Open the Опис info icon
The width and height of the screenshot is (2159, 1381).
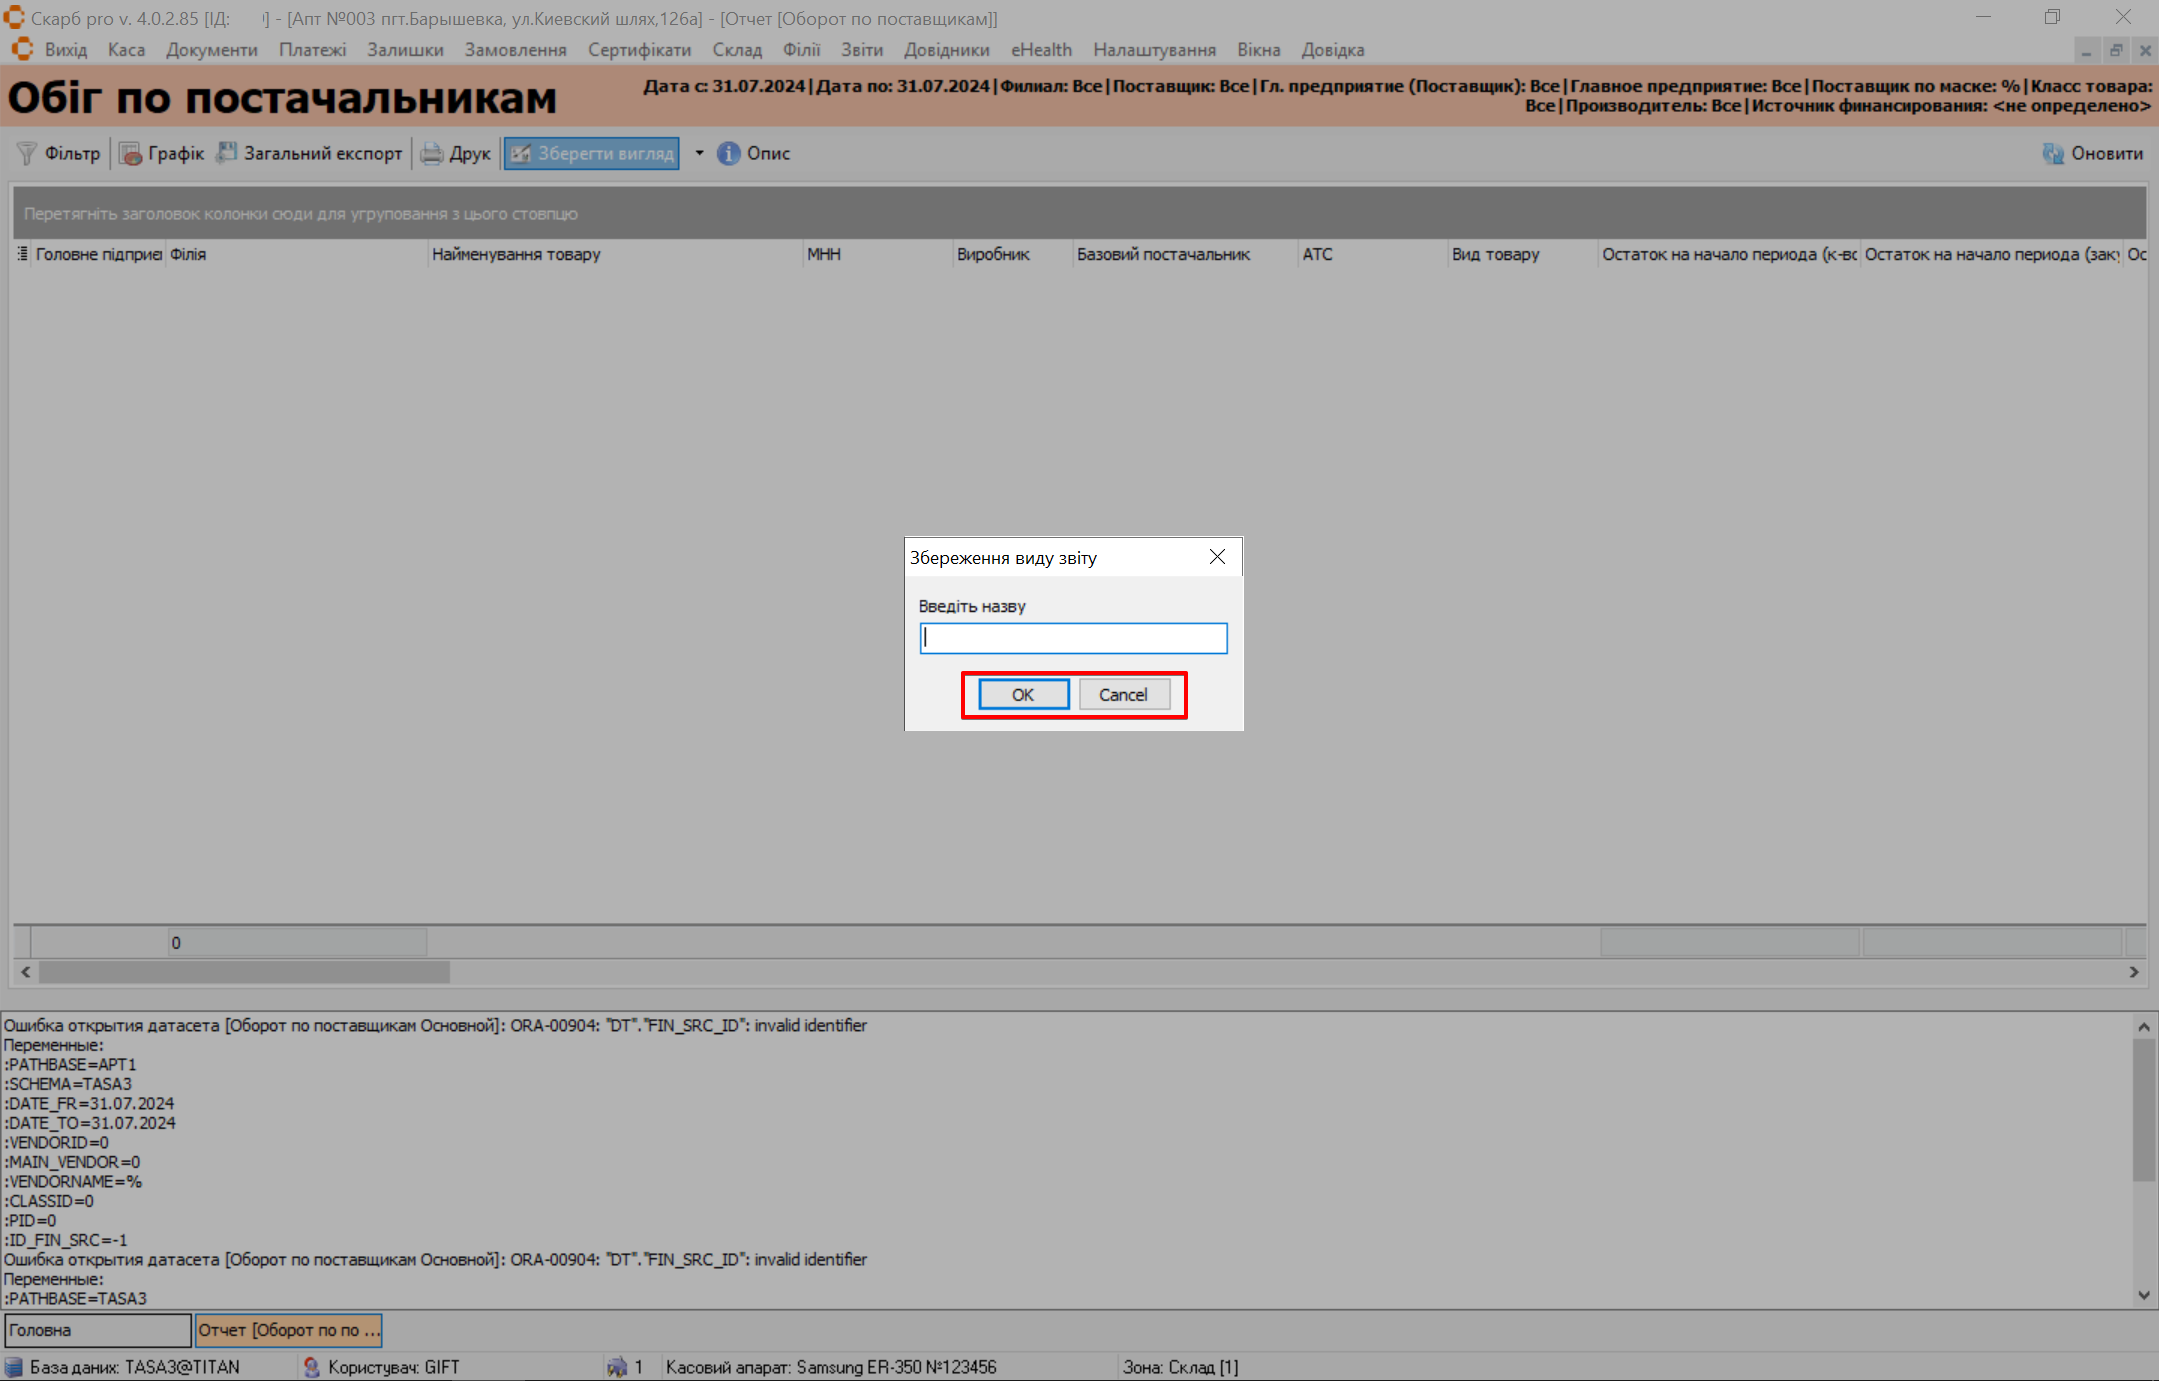(x=729, y=153)
